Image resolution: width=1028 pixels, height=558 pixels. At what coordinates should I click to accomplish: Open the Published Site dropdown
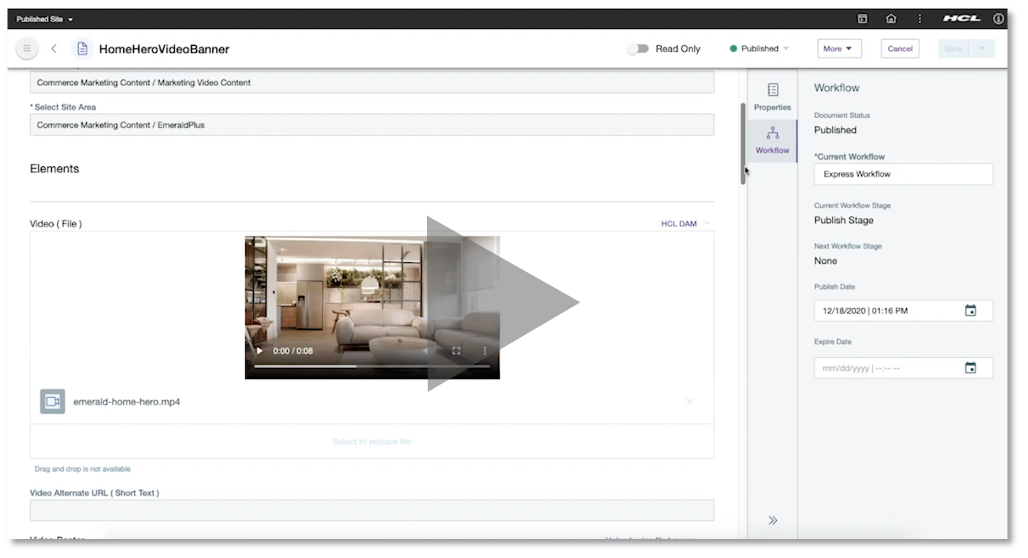pos(45,19)
